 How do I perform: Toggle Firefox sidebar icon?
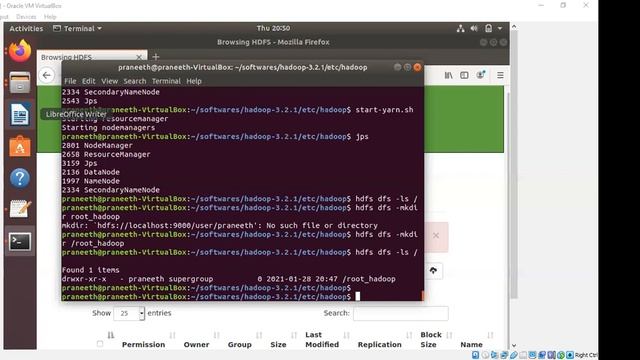point(464,75)
